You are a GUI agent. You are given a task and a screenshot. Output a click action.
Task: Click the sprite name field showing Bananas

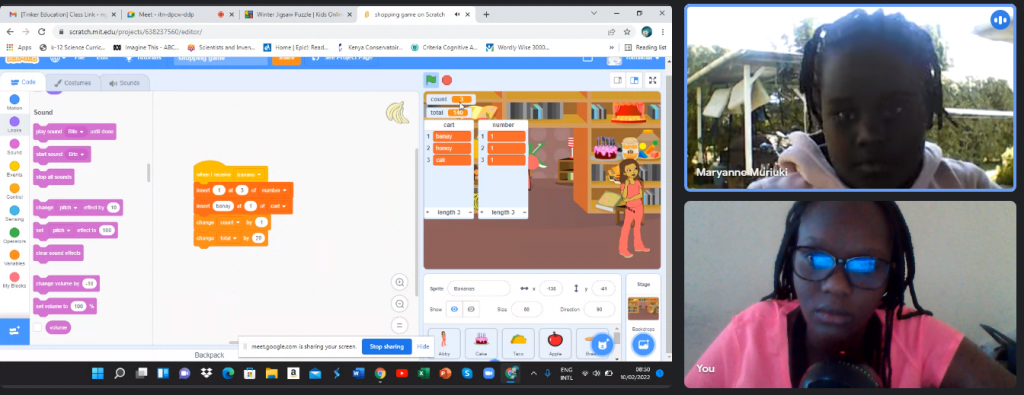pyautogui.click(x=479, y=289)
